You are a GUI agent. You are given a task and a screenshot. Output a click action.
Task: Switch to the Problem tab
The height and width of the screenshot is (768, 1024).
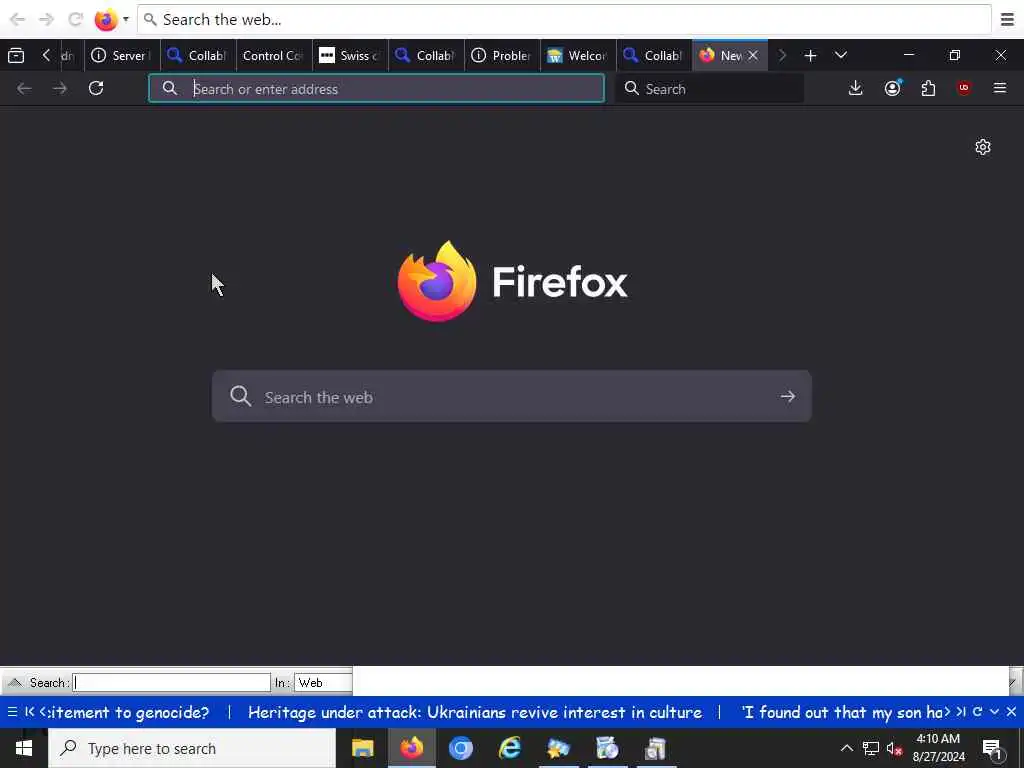pyautogui.click(x=502, y=56)
